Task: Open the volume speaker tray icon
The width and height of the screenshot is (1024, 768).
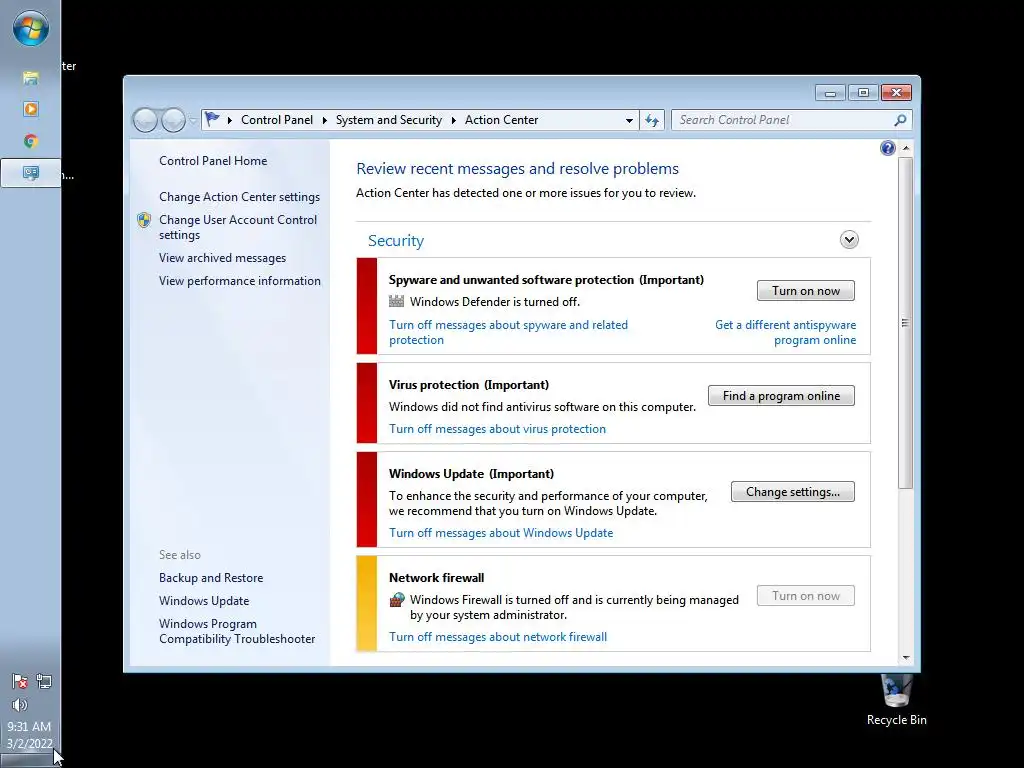Action: tap(20, 705)
